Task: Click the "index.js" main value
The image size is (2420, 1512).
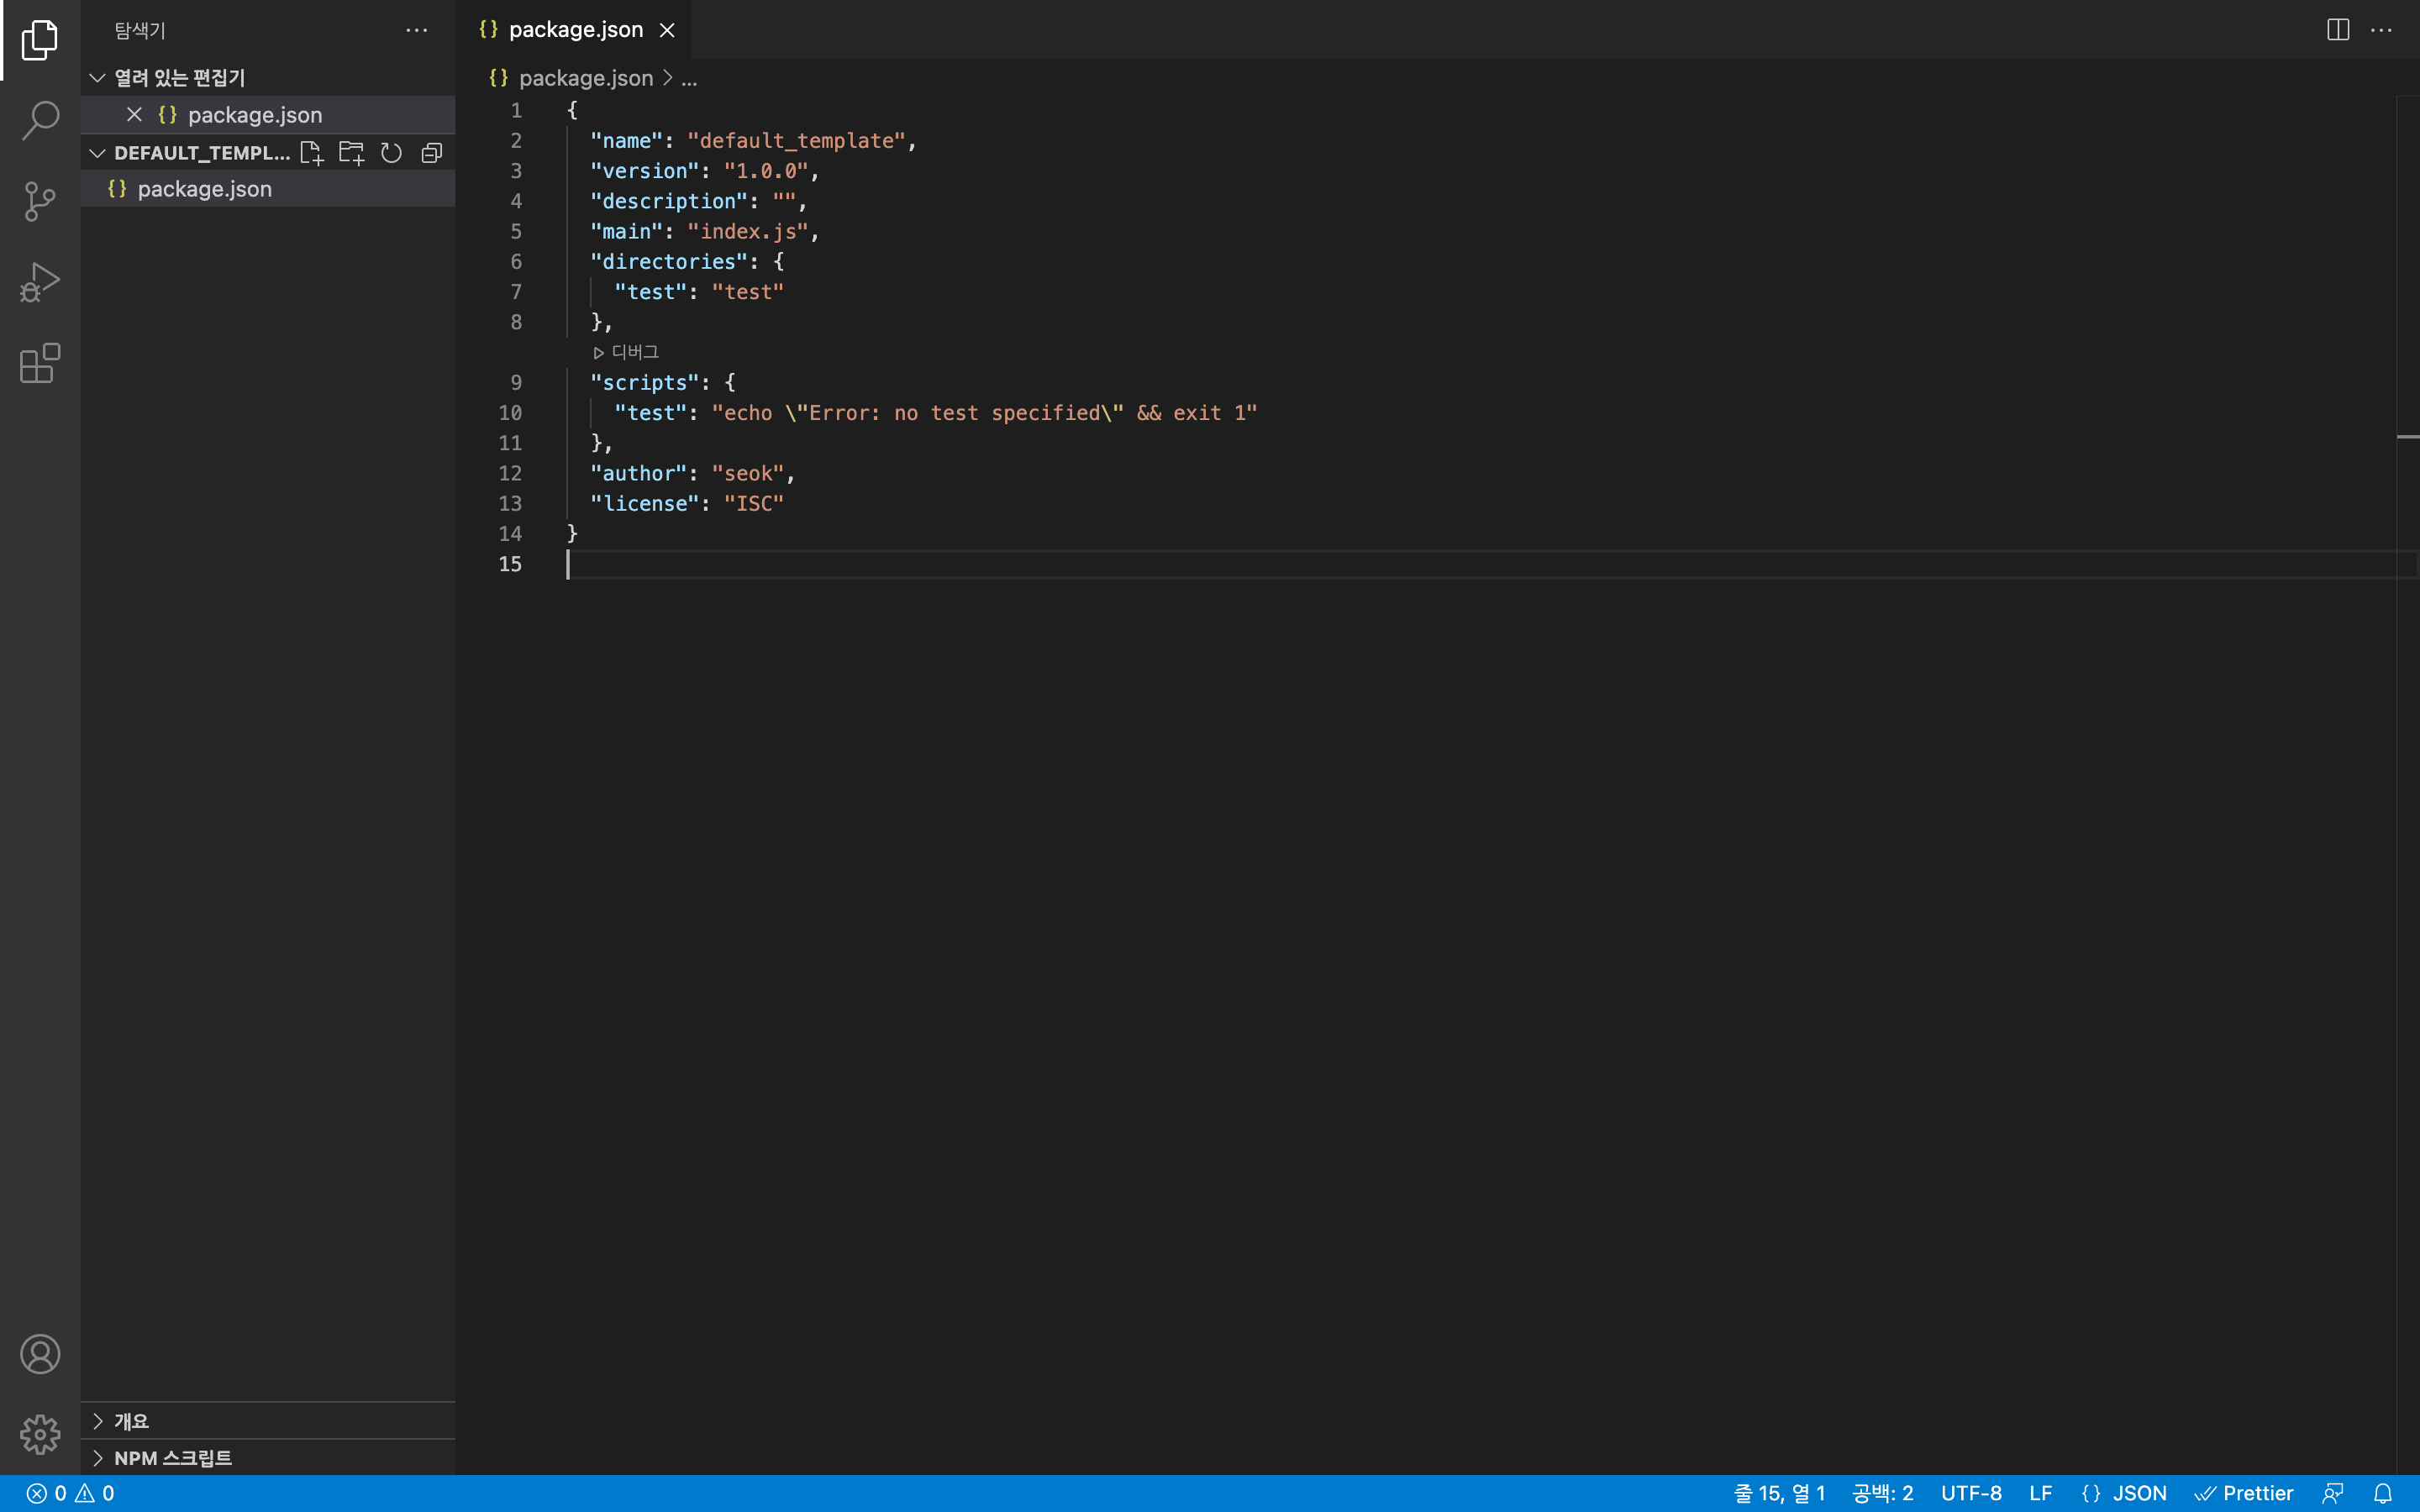Action: point(747,232)
